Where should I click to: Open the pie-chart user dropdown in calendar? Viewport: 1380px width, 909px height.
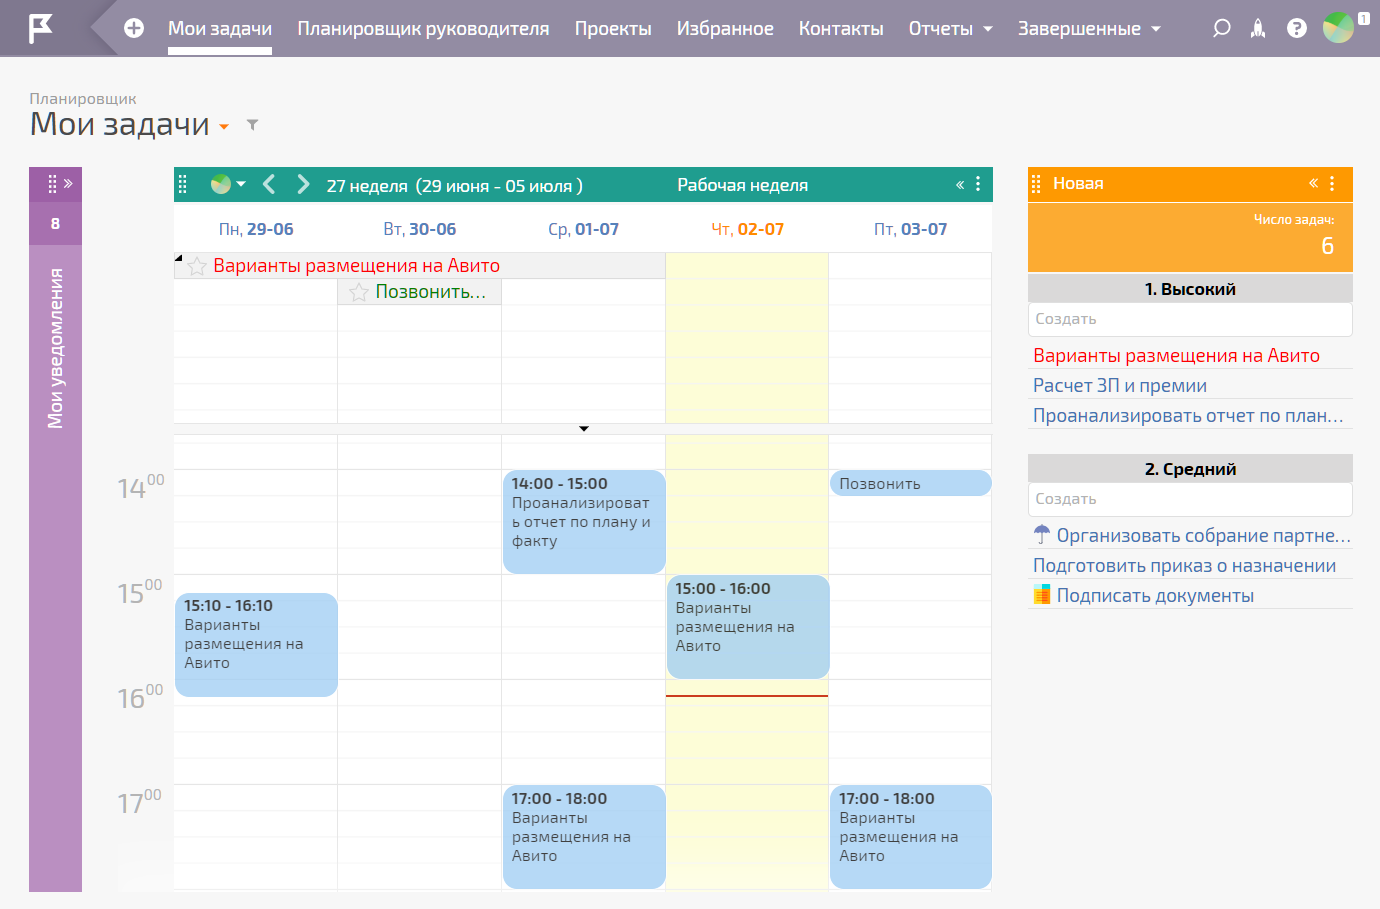pyautogui.click(x=228, y=184)
